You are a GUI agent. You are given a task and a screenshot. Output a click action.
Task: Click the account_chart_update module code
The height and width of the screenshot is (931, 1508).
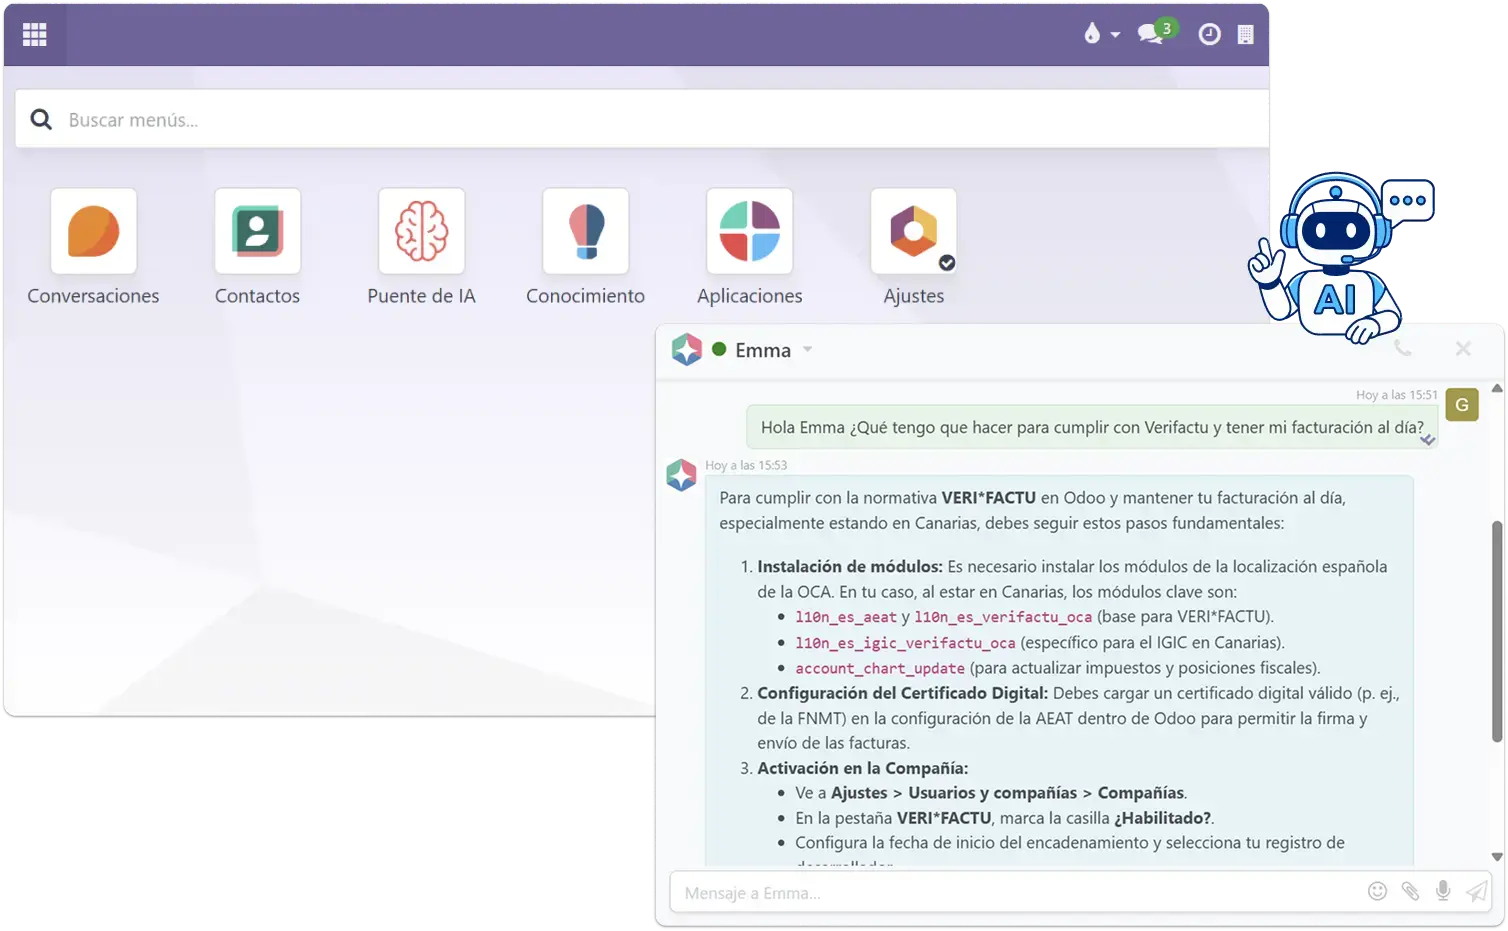click(x=880, y=668)
